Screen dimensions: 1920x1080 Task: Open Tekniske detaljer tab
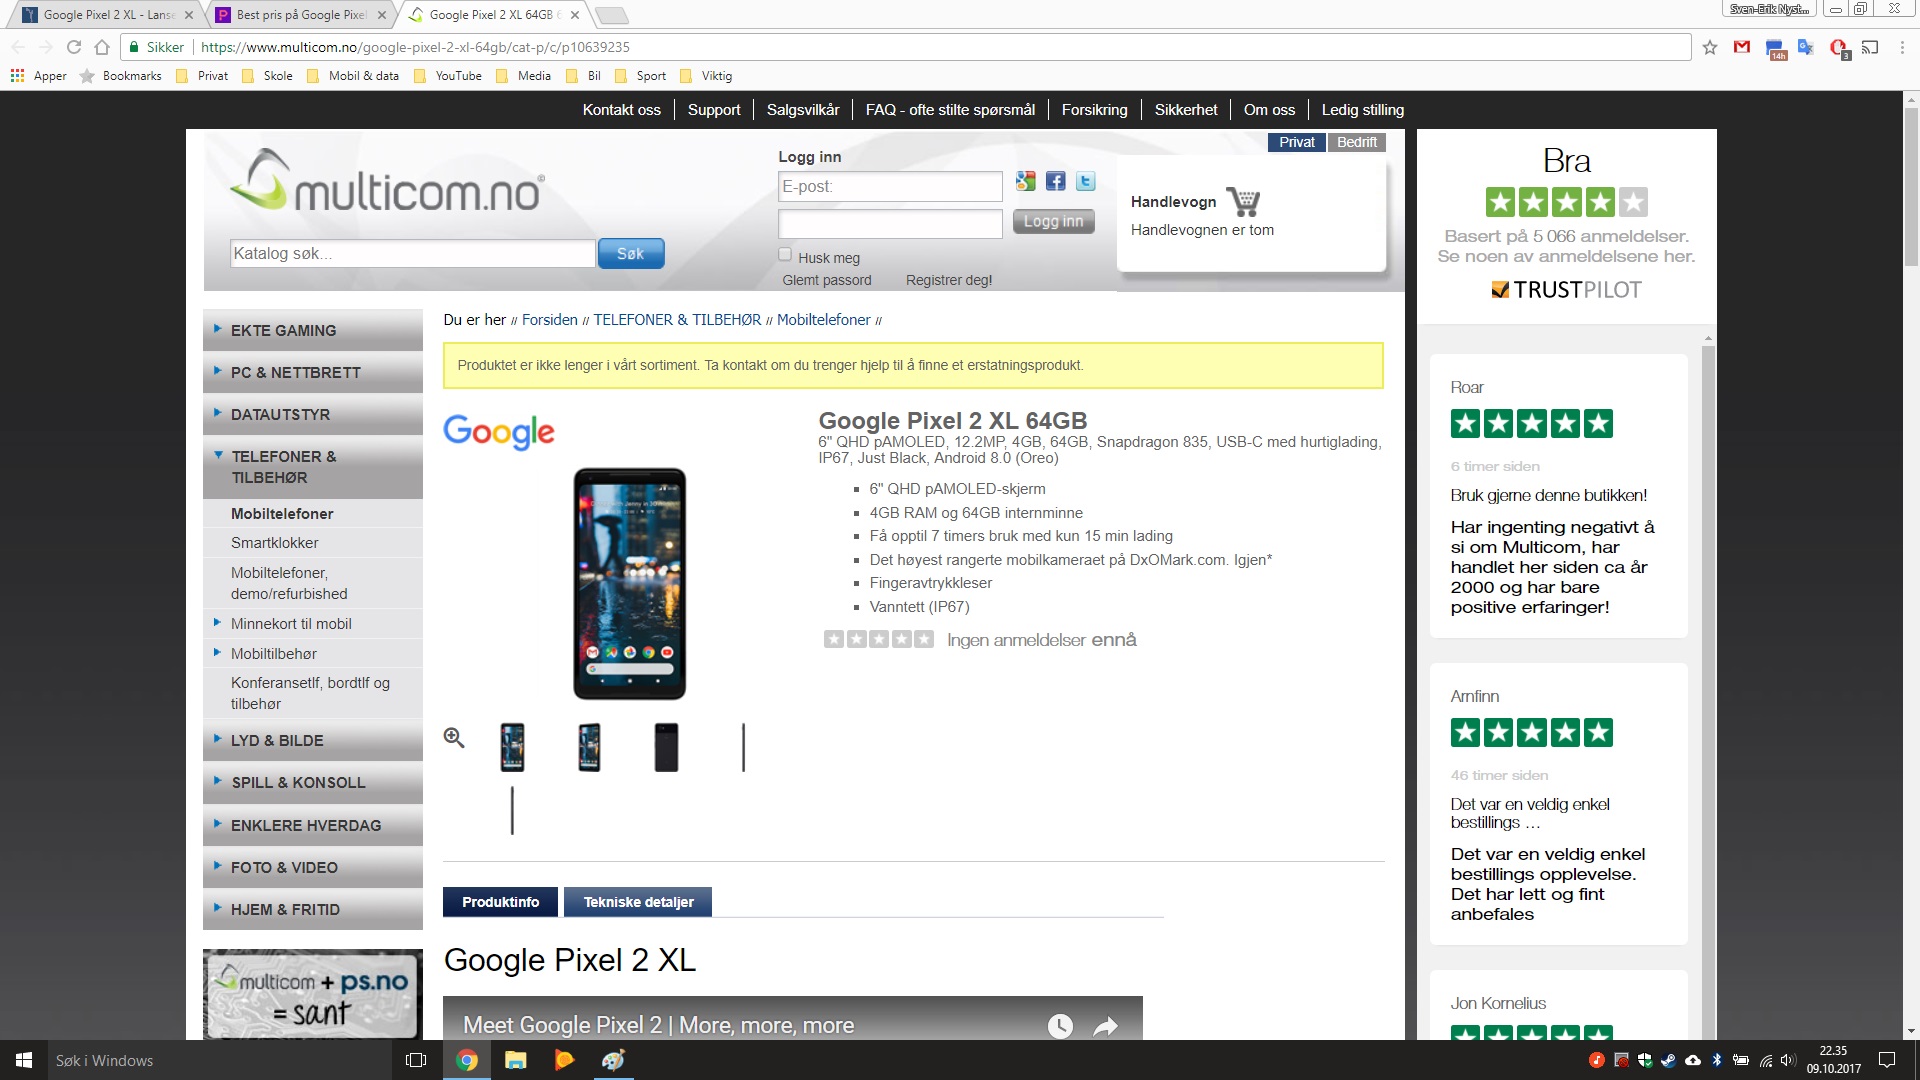coord(638,902)
